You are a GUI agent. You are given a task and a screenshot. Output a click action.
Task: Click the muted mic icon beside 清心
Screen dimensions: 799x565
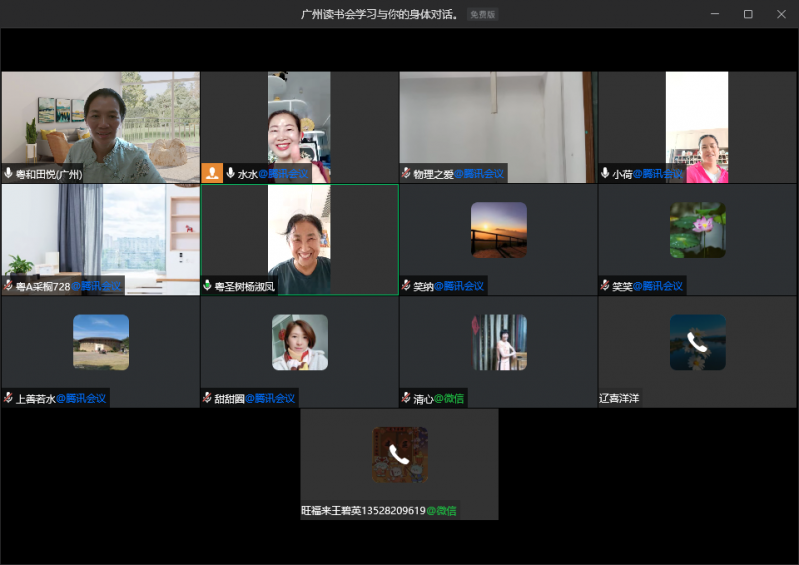tap(406, 398)
